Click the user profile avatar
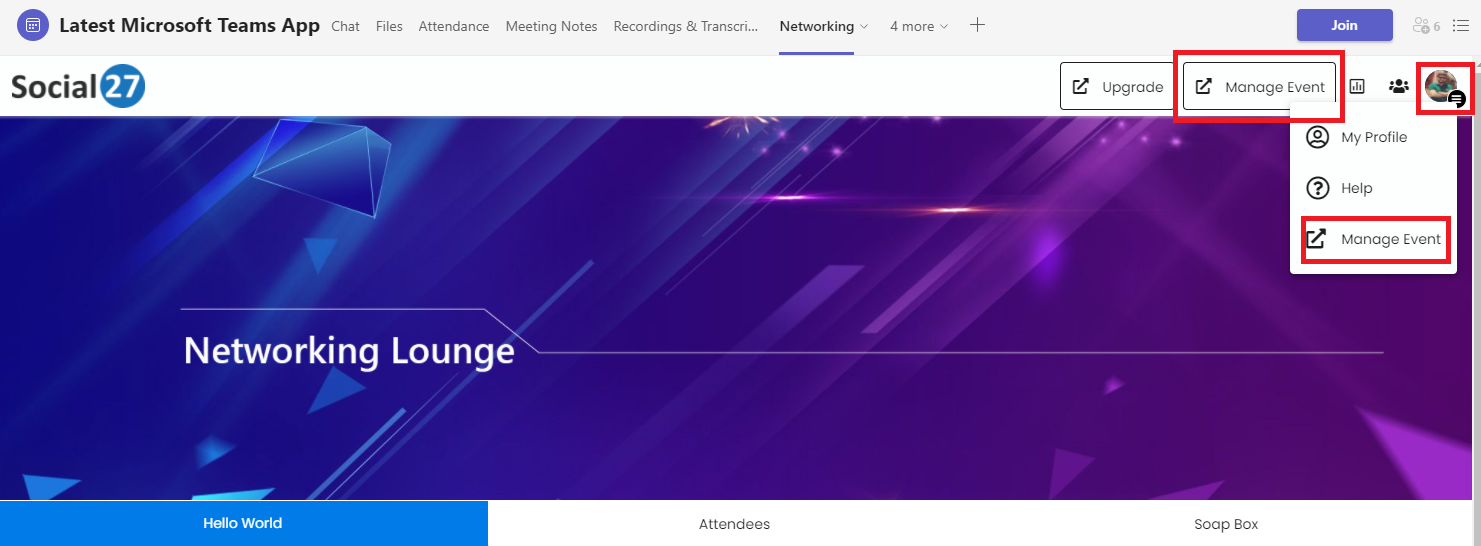 pyautogui.click(x=1442, y=86)
